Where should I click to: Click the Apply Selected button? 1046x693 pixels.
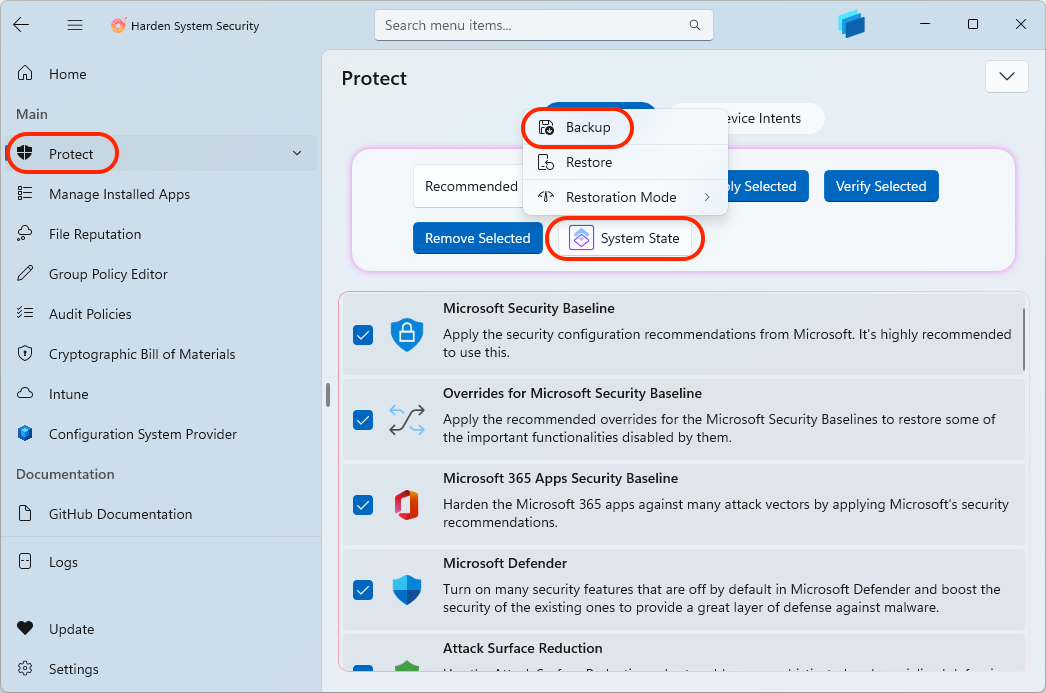click(768, 186)
